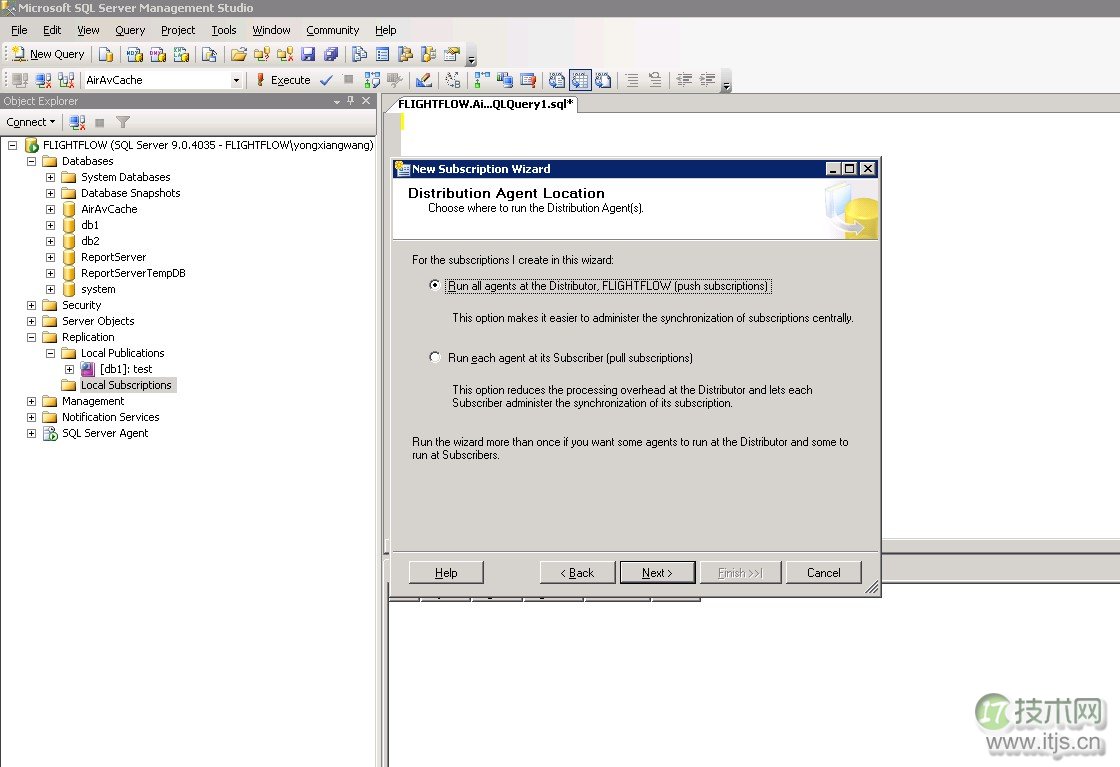Open the Connect dropdown in Object Explorer
The image size is (1120, 767).
point(31,122)
